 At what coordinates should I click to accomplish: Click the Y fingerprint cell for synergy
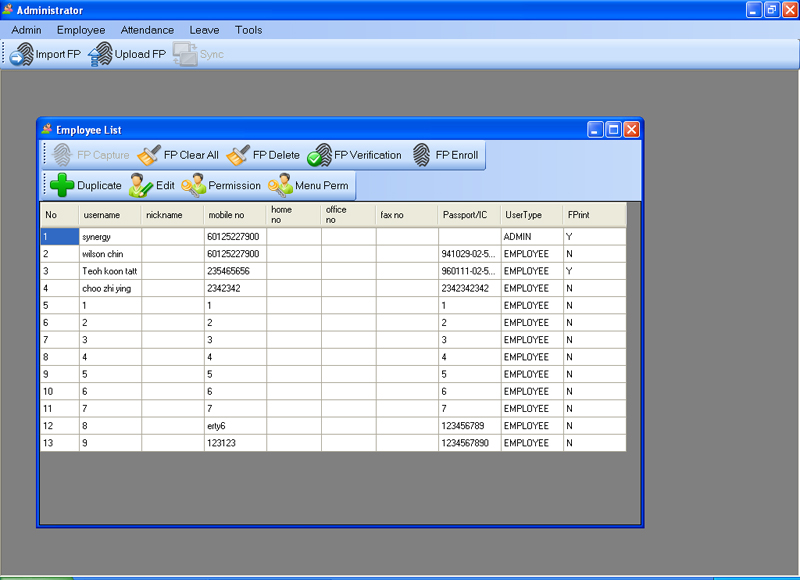point(595,237)
